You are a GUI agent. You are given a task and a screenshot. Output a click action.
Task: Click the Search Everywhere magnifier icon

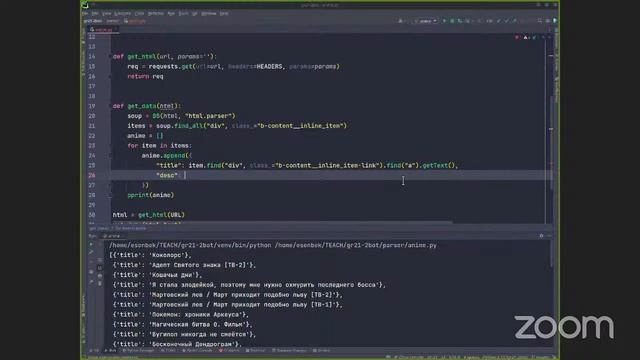tap(540, 21)
